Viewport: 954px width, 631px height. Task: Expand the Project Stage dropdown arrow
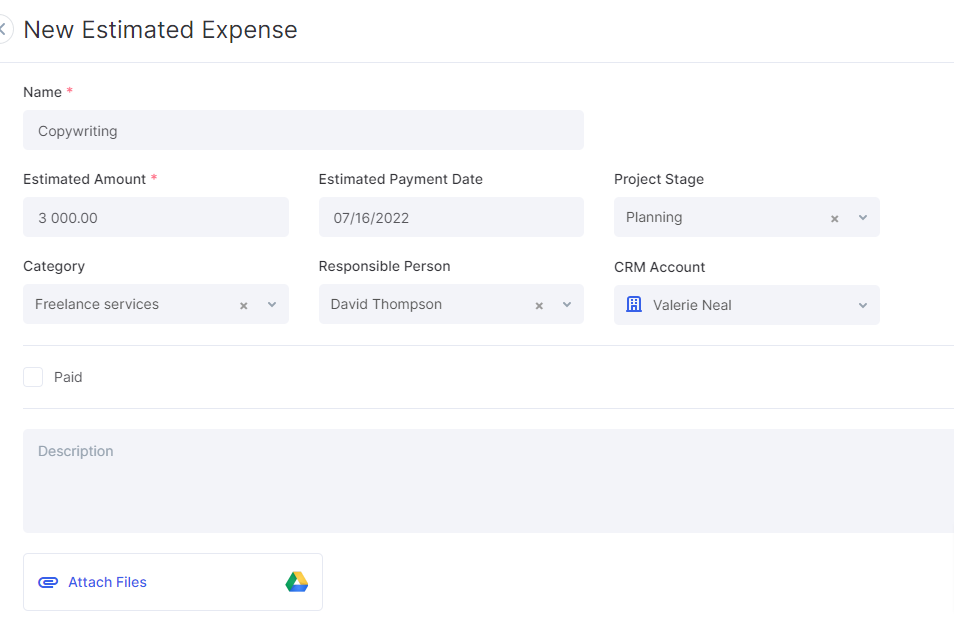[x=863, y=217]
